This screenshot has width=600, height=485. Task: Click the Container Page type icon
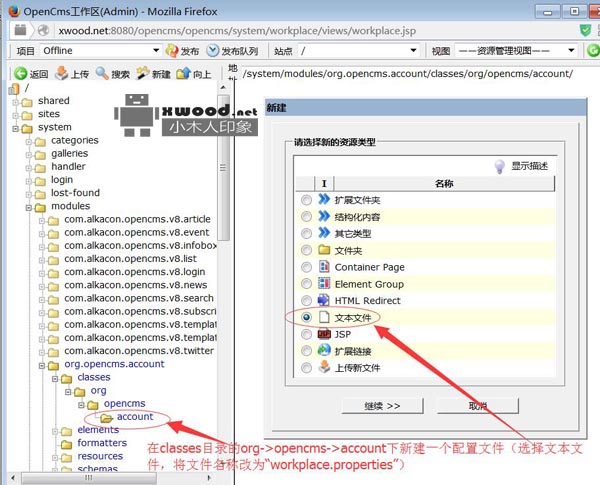click(324, 266)
